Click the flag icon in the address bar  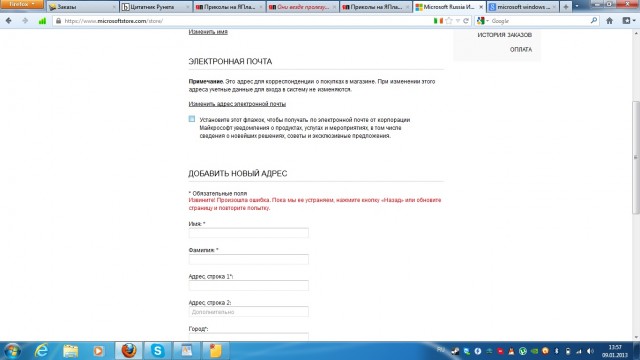point(438,21)
